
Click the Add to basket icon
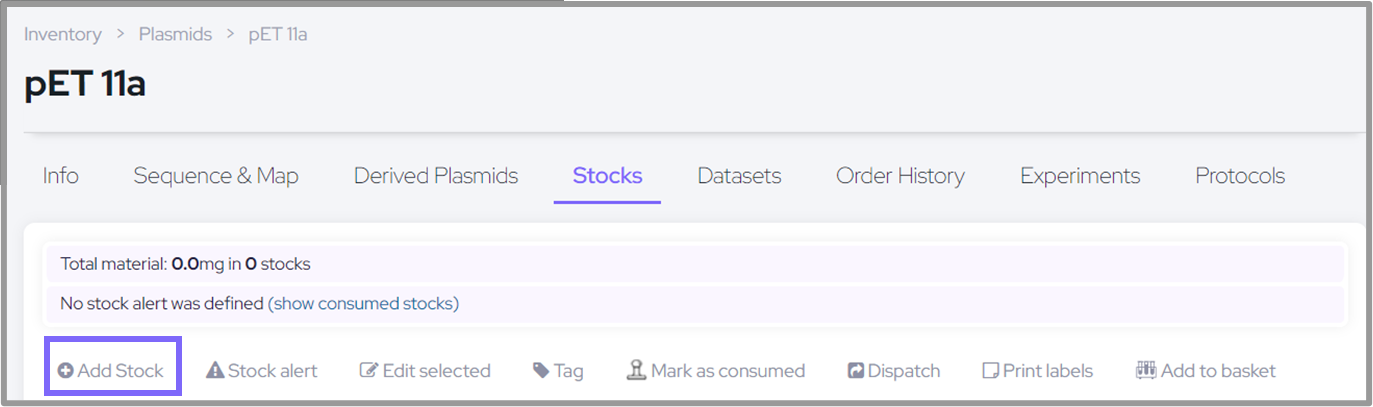1146,371
